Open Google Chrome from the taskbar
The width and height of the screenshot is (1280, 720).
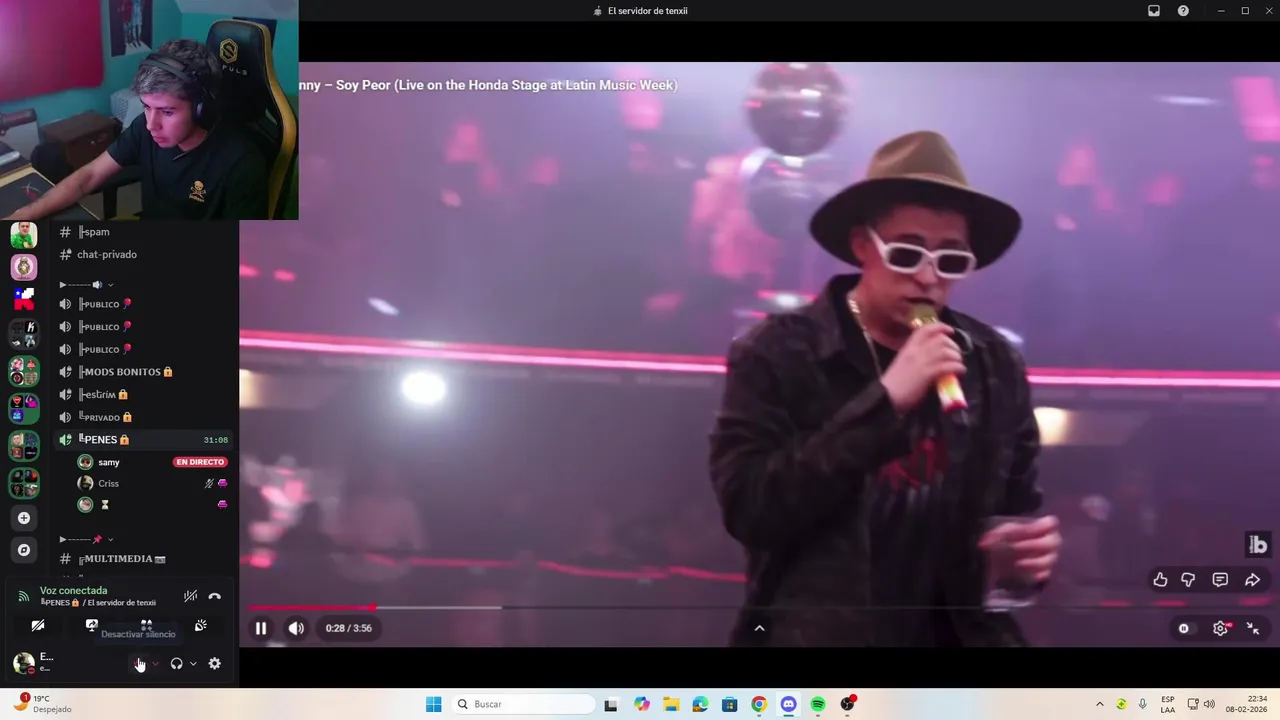click(759, 704)
